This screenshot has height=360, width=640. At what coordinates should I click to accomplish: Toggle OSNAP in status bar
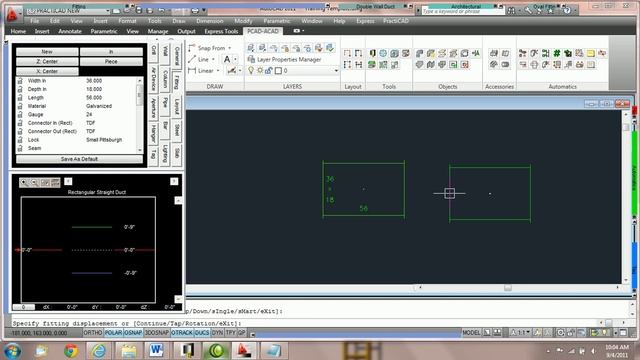(133, 333)
